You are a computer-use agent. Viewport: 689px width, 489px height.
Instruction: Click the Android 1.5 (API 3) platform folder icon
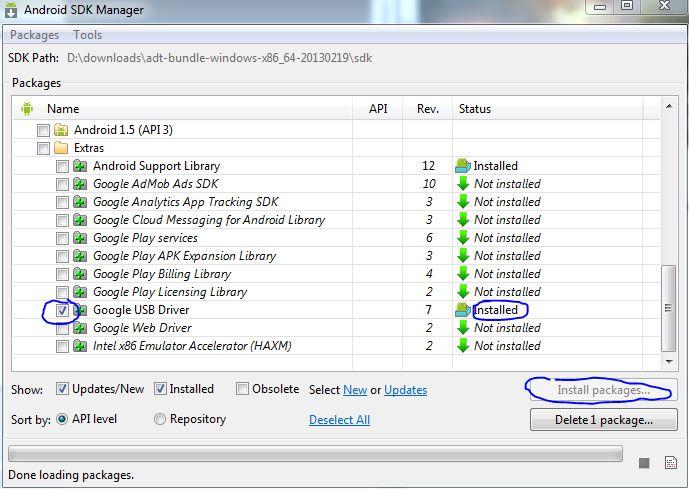pos(61,130)
